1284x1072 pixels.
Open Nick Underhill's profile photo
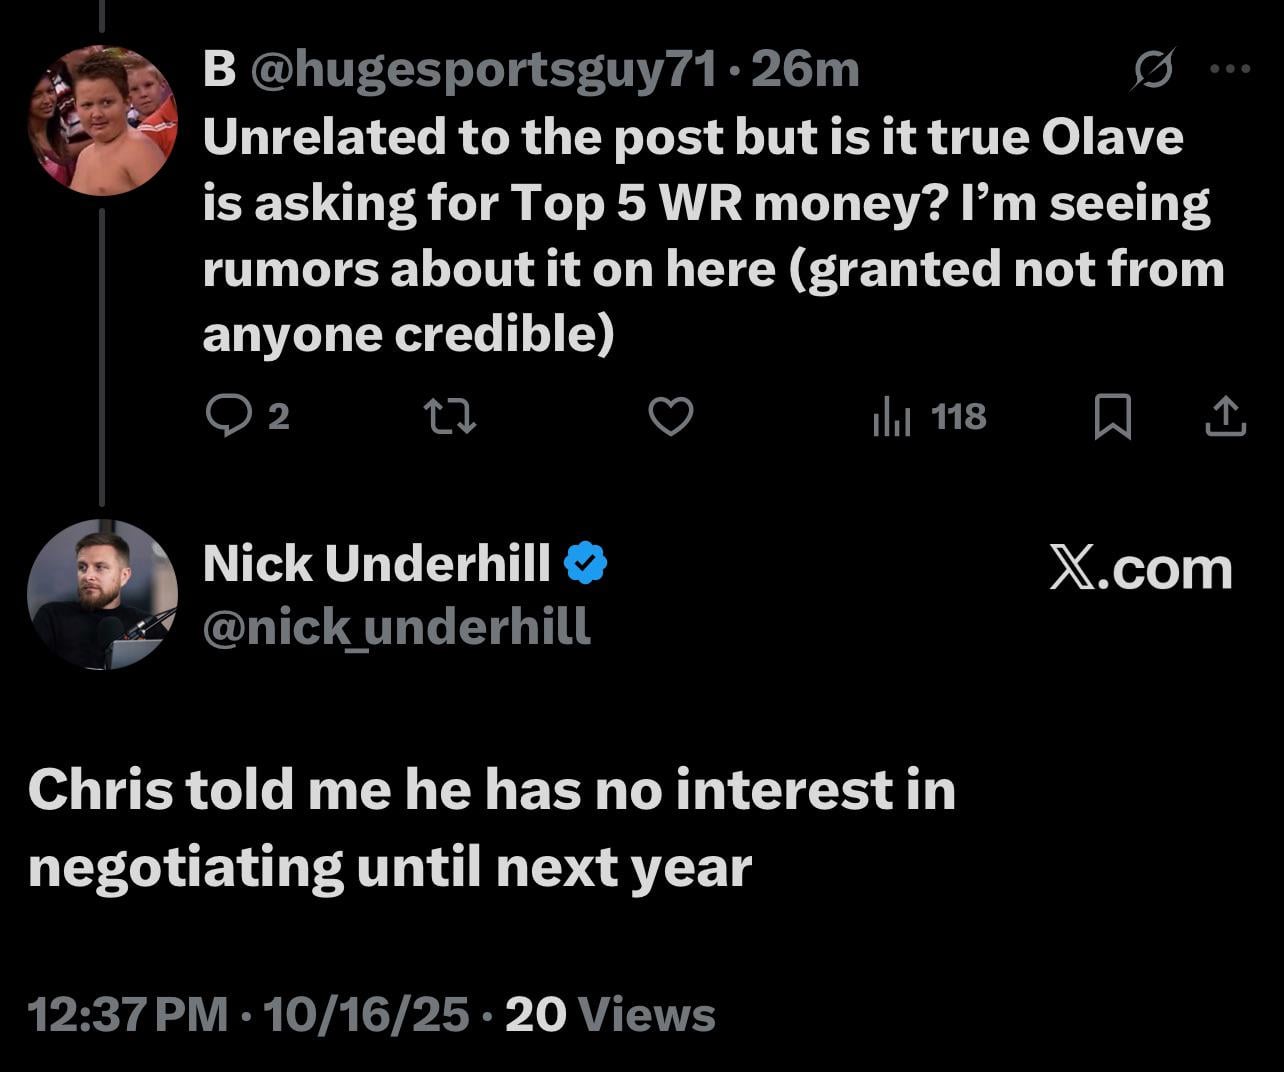(x=102, y=594)
